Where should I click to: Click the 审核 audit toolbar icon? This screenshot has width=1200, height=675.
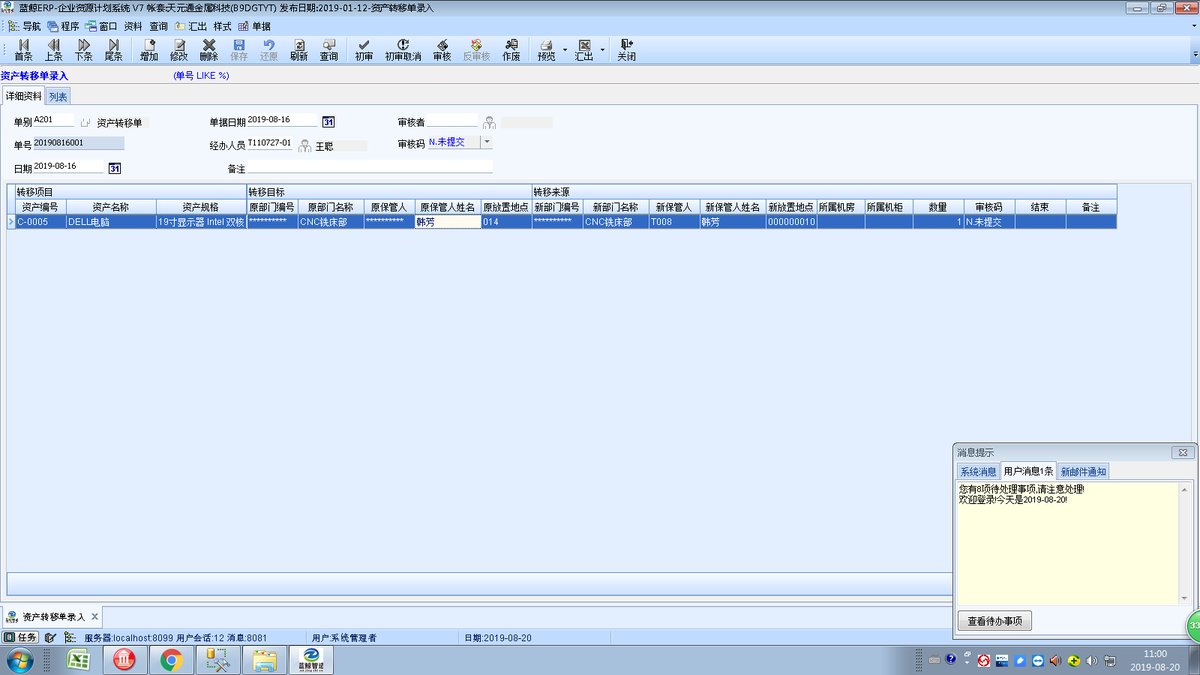442,50
